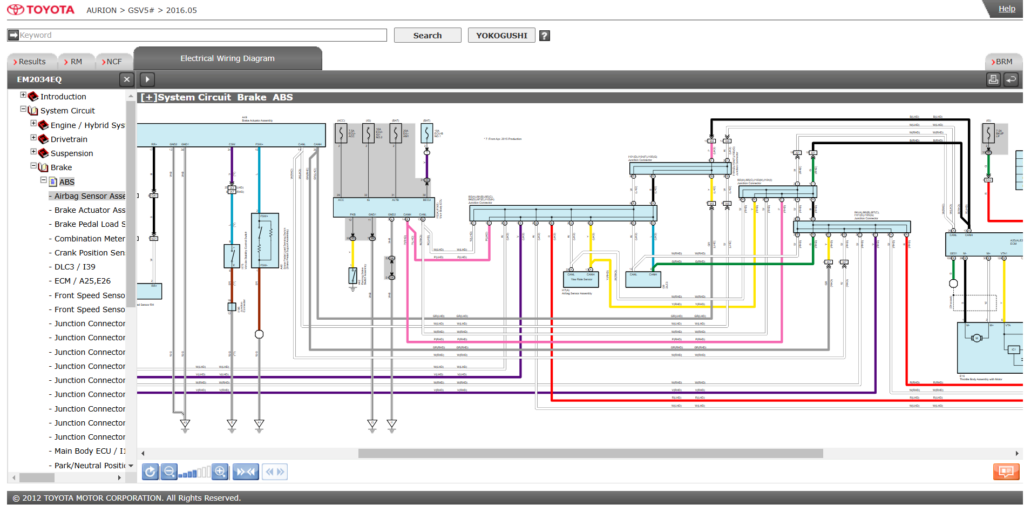The width and height of the screenshot is (1024, 505).
Task: Open the BRM tab
Action: point(1003,61)
